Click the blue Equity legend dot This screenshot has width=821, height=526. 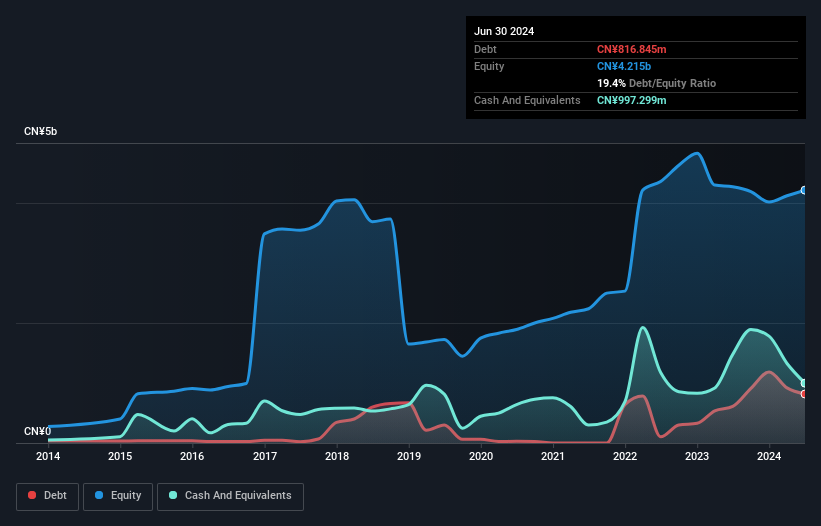99,495
